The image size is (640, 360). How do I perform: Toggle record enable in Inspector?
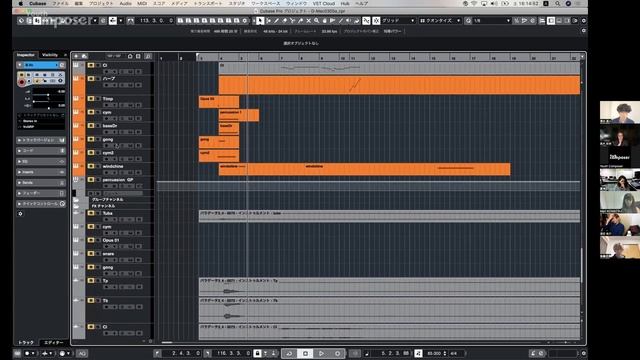tap(22, 82)
